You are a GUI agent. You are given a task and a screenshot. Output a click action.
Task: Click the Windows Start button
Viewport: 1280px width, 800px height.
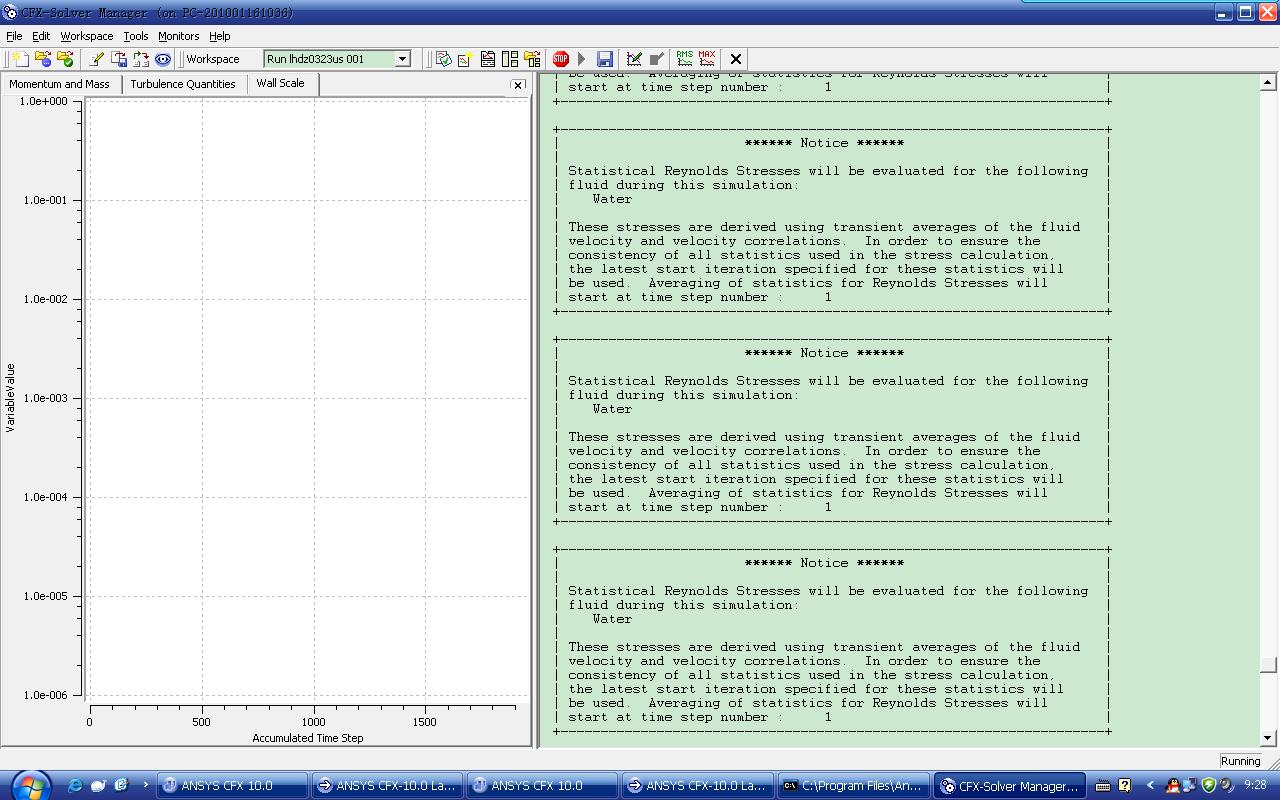tap(28, 785)
